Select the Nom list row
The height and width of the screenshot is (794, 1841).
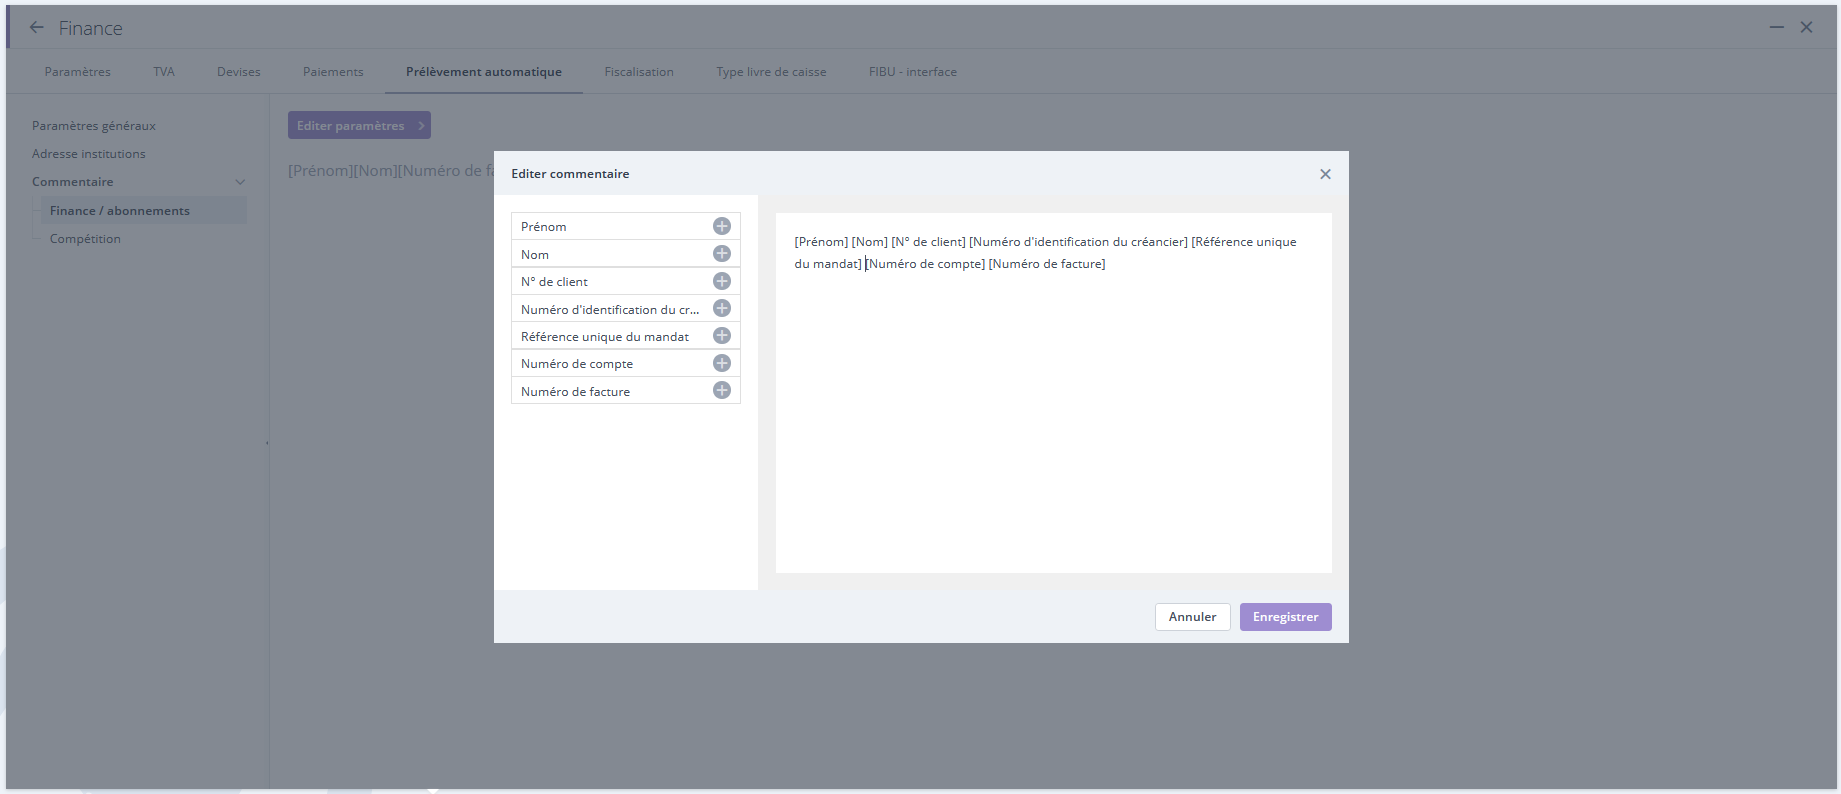(x=625, y=254)
